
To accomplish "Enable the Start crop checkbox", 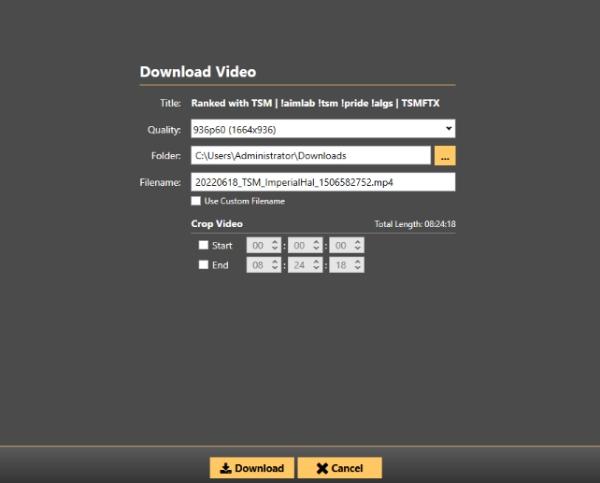I will click(x=204, y=245).
